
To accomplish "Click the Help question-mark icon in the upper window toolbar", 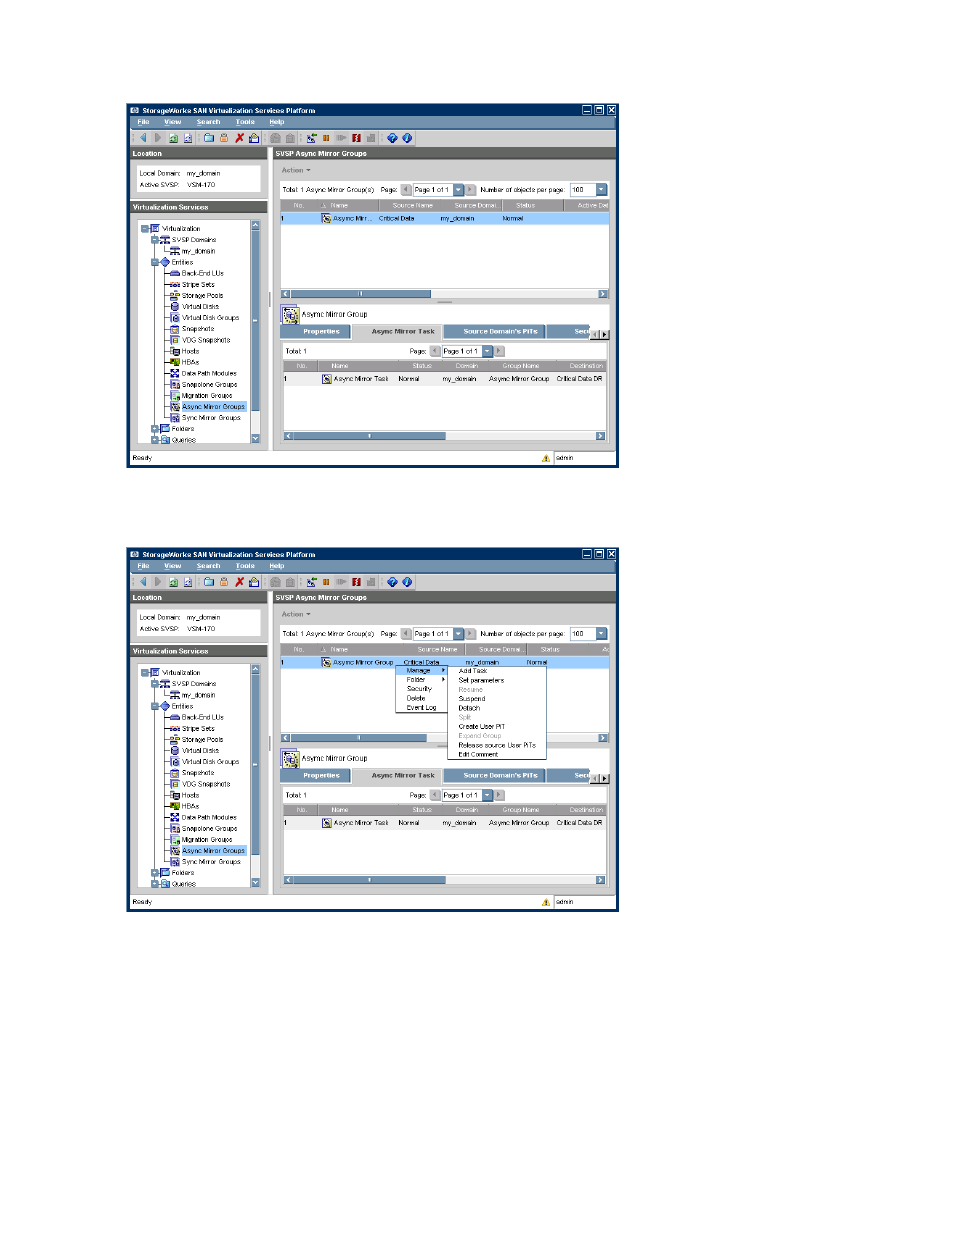I will tap(392, 138).
